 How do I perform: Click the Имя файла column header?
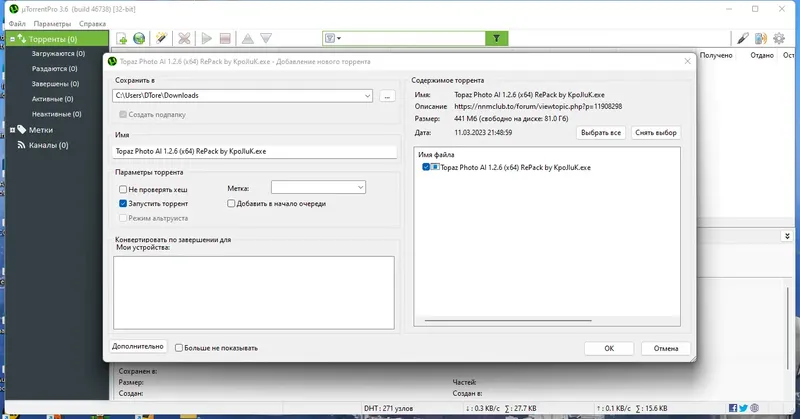click(436, 155)
